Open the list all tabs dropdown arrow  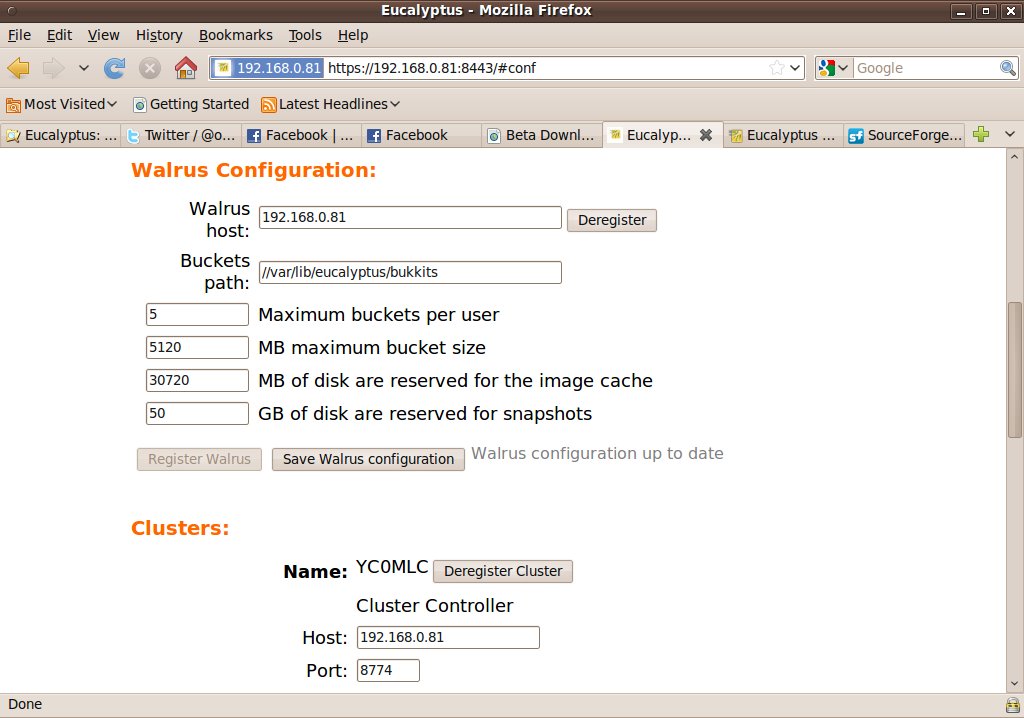[1009, 135]
